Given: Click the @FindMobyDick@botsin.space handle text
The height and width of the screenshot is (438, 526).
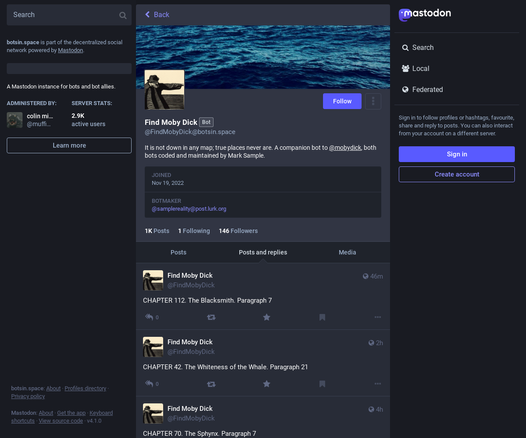Looking at the screenshot, I should click(x=190, y=132).
